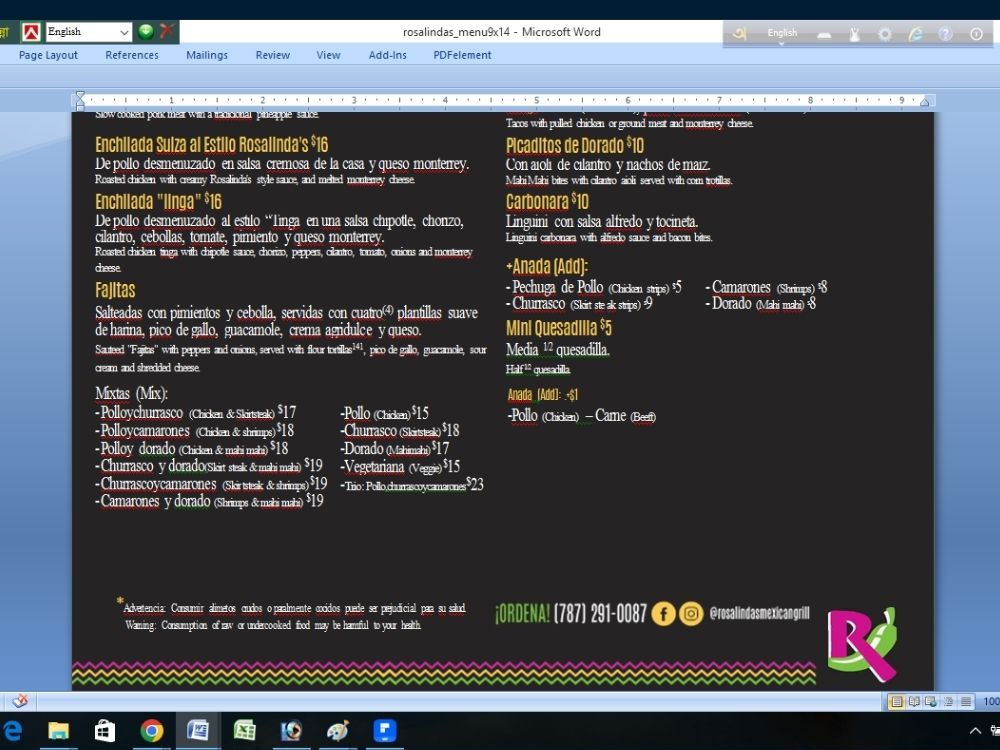This screenshot has width=1000, height=750.
Task: Open the Page Layout ribbon tab
Action: (x=48, y=55)
